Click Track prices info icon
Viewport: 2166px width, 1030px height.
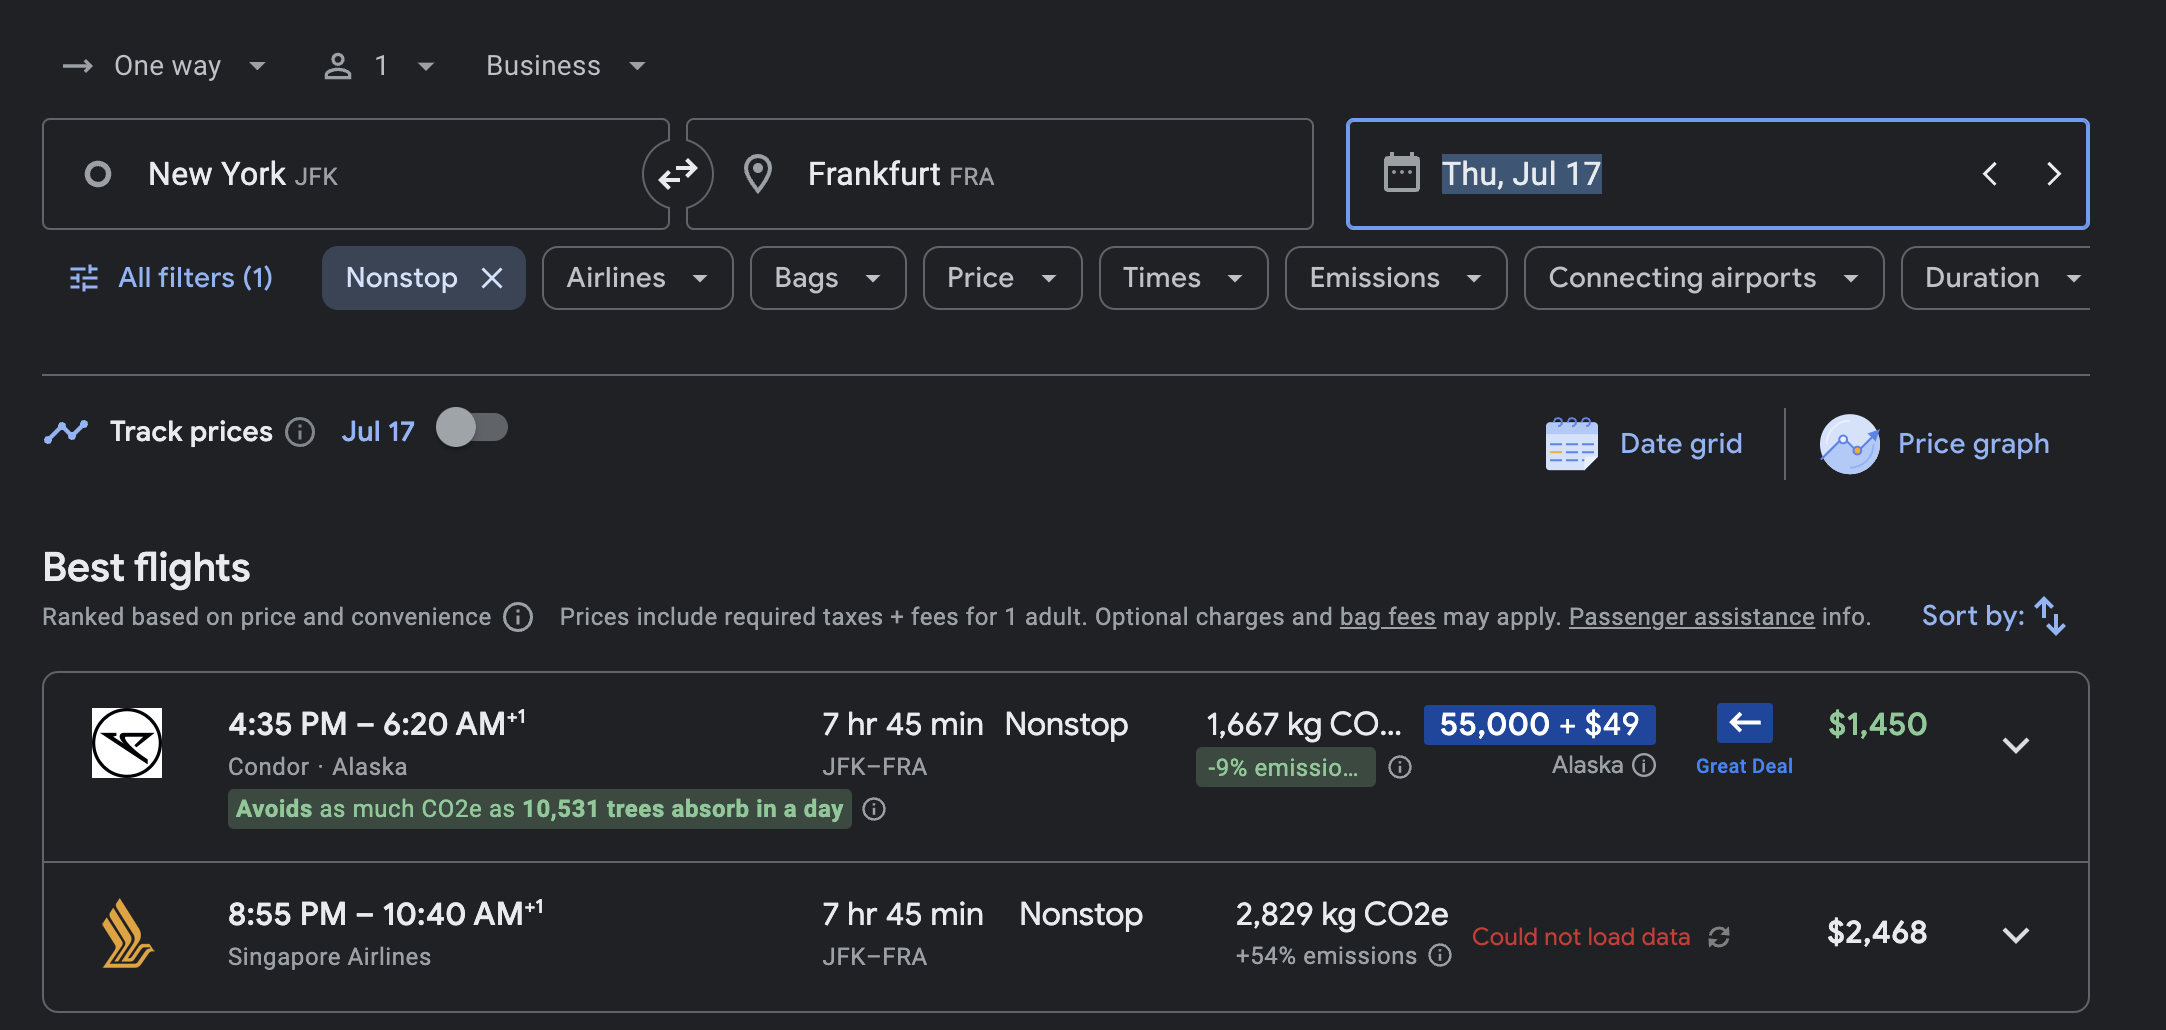[x=300, y=432]
